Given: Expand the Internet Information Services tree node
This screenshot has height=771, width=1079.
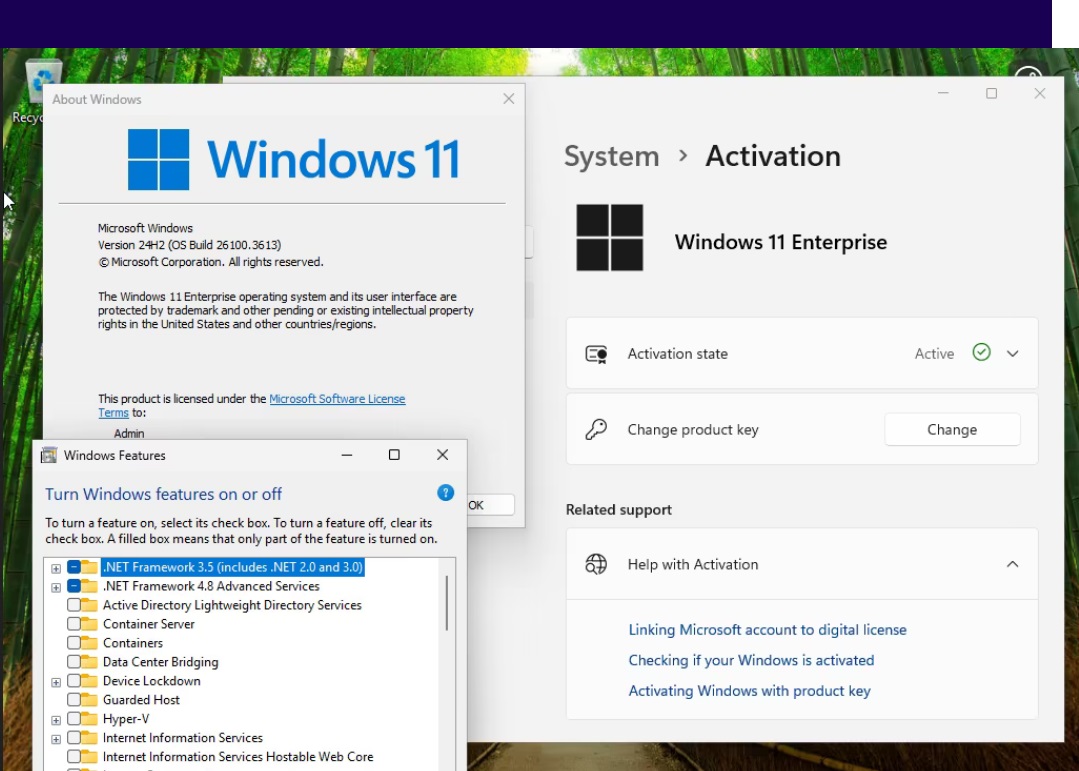Looking at the screenshot, I should [56, 739].
